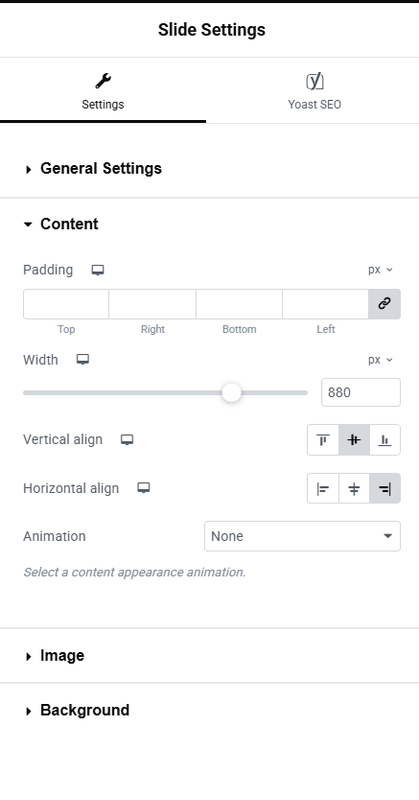
Task: Open responsive device icon next to Padding
Action: tap(98, 270)
